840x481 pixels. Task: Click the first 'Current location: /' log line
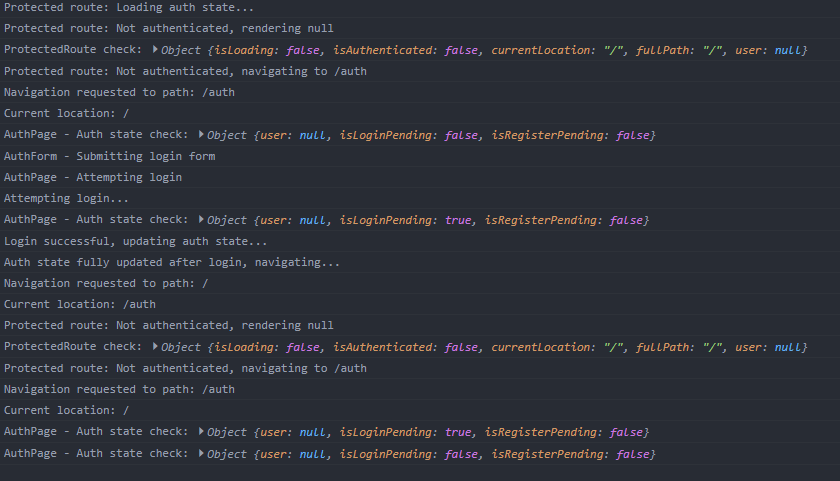point(67,113)
